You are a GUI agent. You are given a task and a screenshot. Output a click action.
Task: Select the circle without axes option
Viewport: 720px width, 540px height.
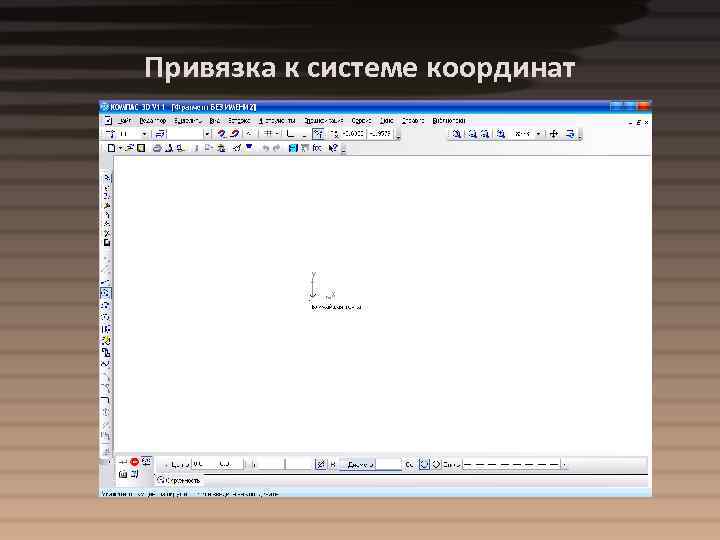[x=425, y=464]
